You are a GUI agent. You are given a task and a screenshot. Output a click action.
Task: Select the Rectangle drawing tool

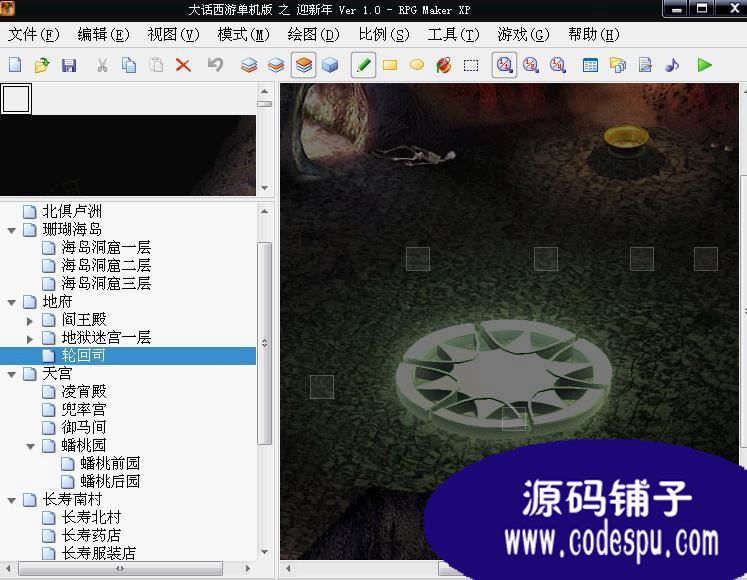(390, 65)
